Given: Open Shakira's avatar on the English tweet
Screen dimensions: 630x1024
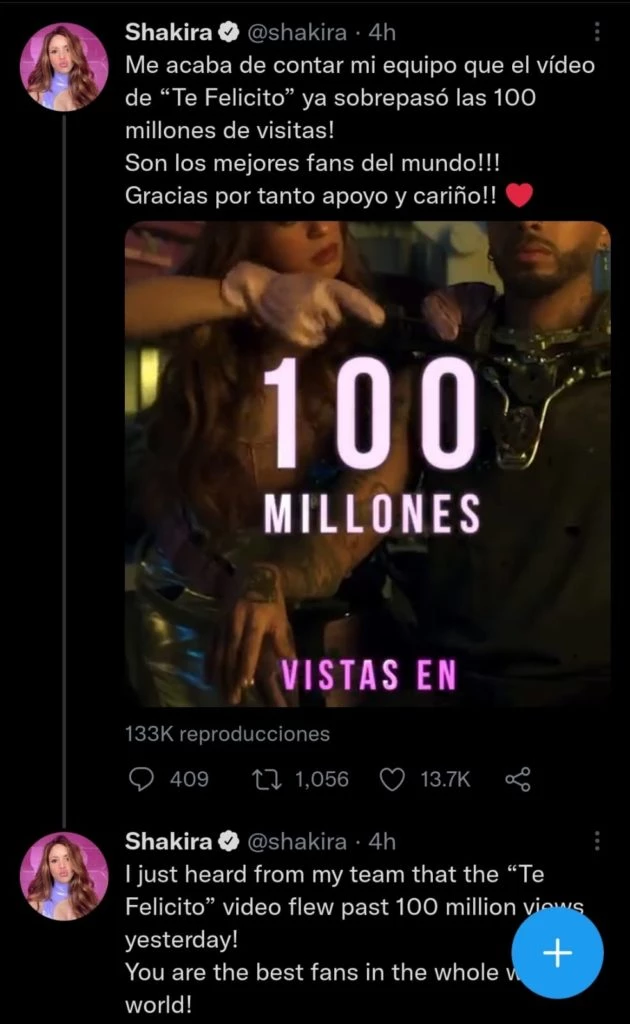Looking at the screenshot, I should 65,874.
